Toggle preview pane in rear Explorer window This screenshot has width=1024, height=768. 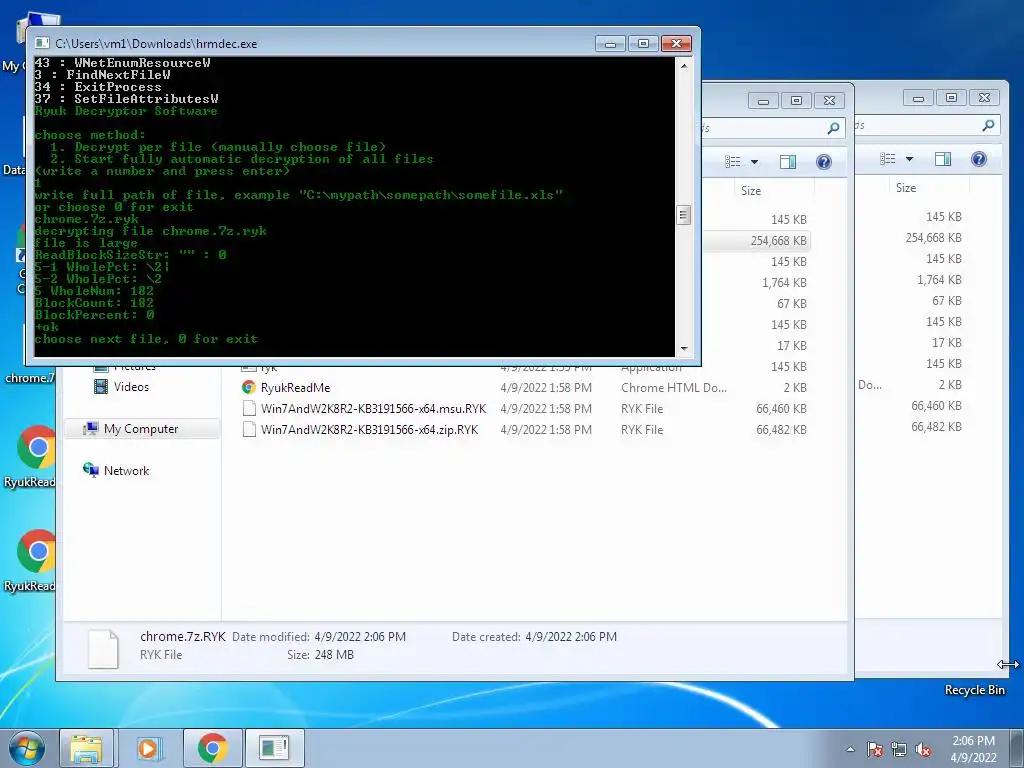(942, 159)
